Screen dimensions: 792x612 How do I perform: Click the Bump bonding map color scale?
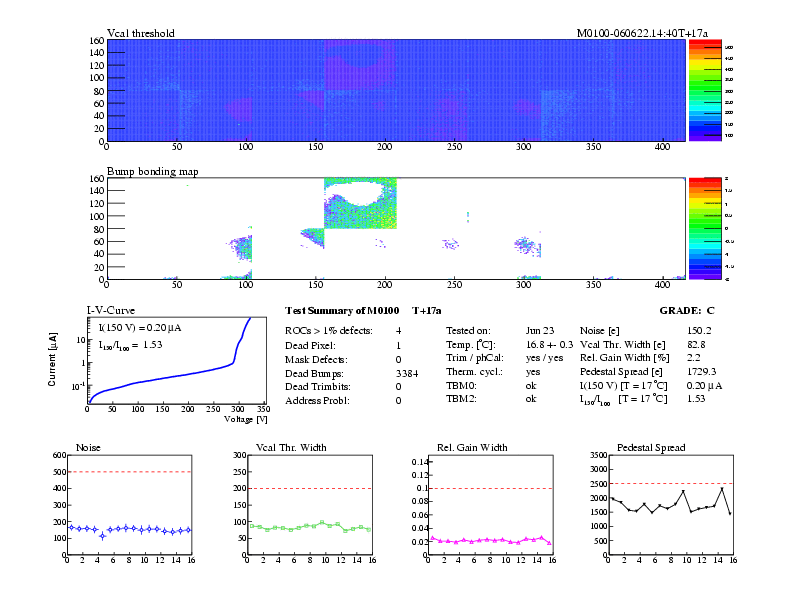point(705,229)
